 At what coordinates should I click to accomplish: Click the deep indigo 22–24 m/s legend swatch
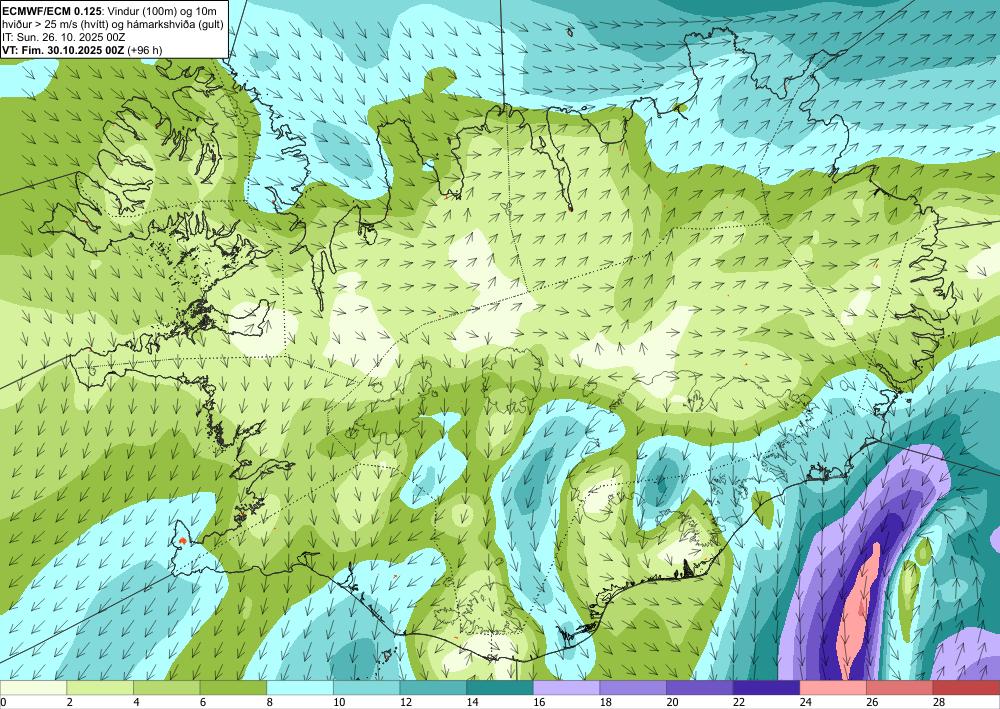coord(766,688)
